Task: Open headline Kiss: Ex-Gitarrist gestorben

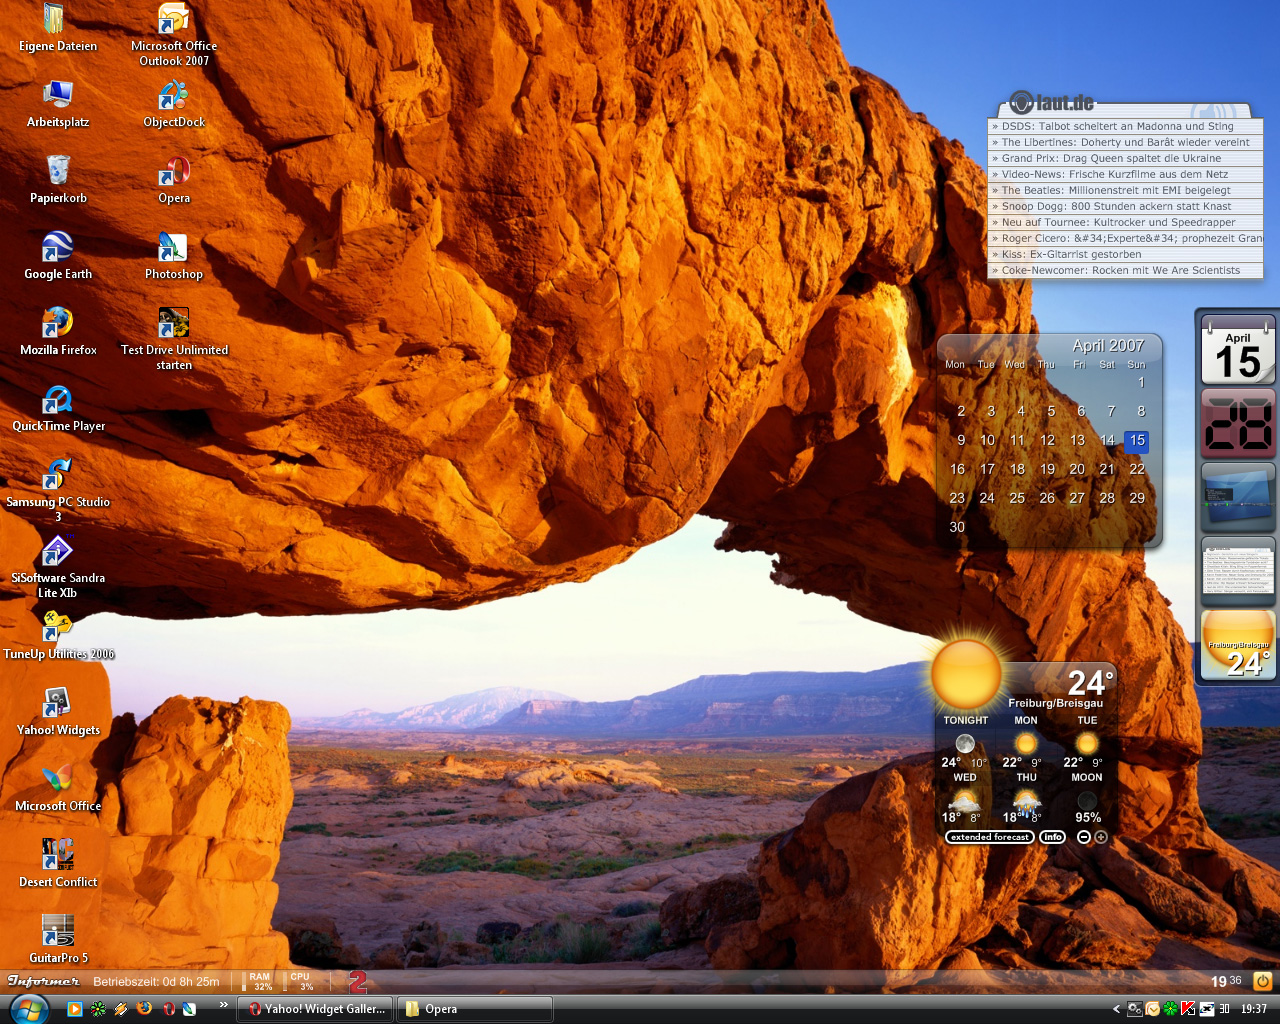Action: (x=1126, y=254)
